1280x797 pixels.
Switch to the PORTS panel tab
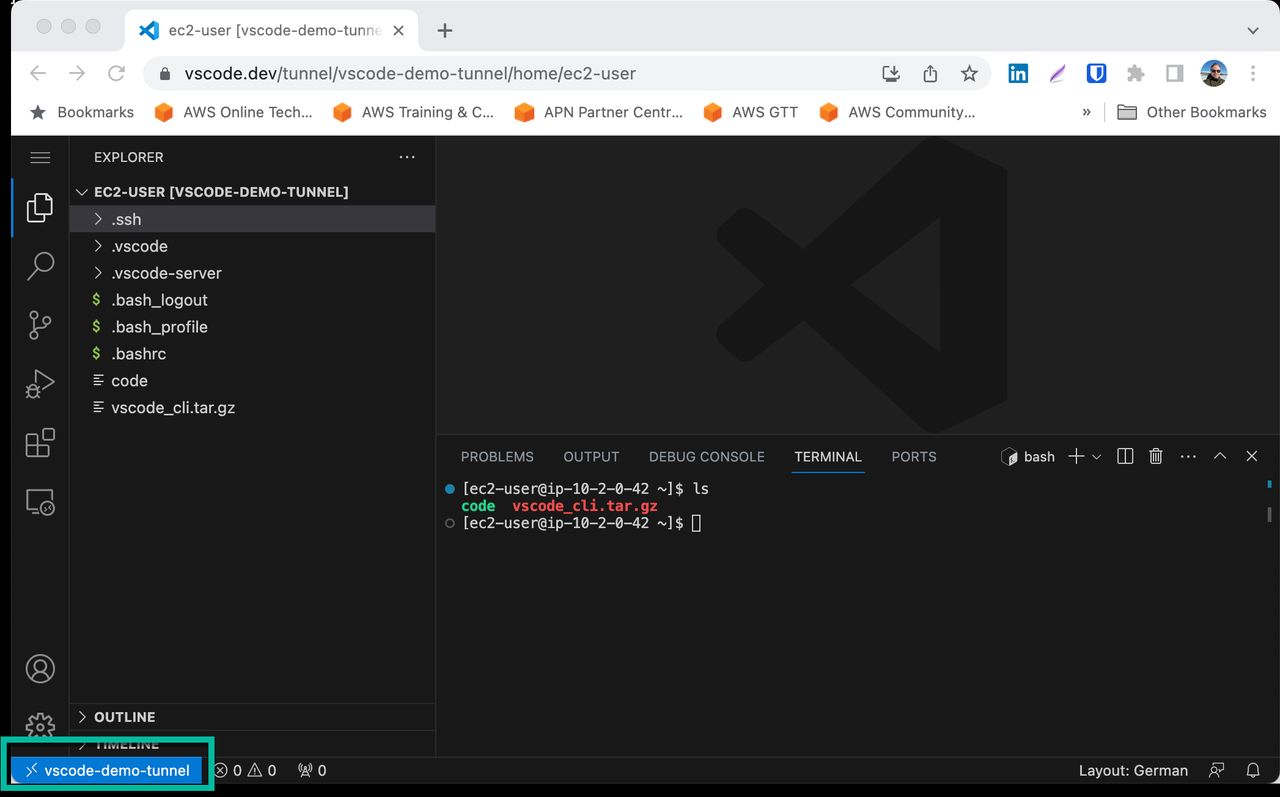914,456
